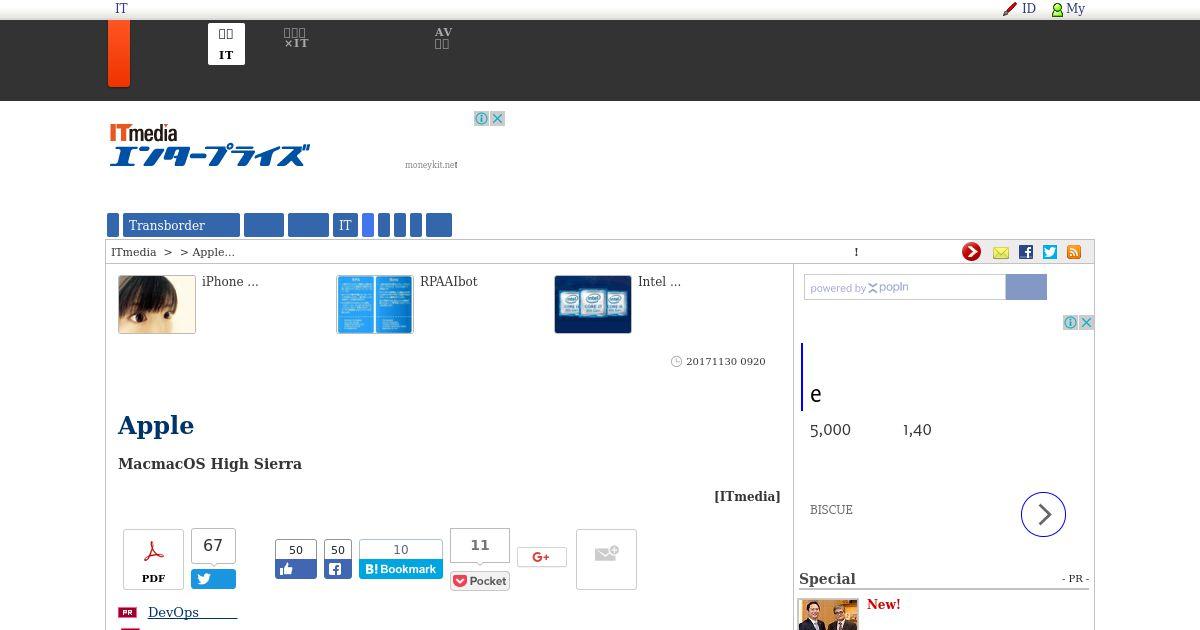Click the moneykit.net ad link
The height and width of the screenshot is (630, 1200).
(431, 165)
